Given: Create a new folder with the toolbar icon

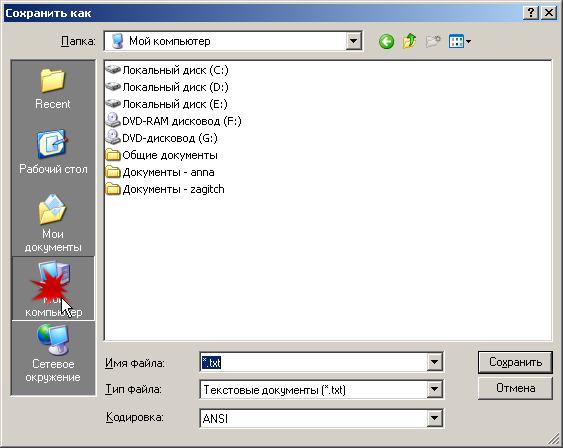Looking at the screenshot, I should point(433,42).
